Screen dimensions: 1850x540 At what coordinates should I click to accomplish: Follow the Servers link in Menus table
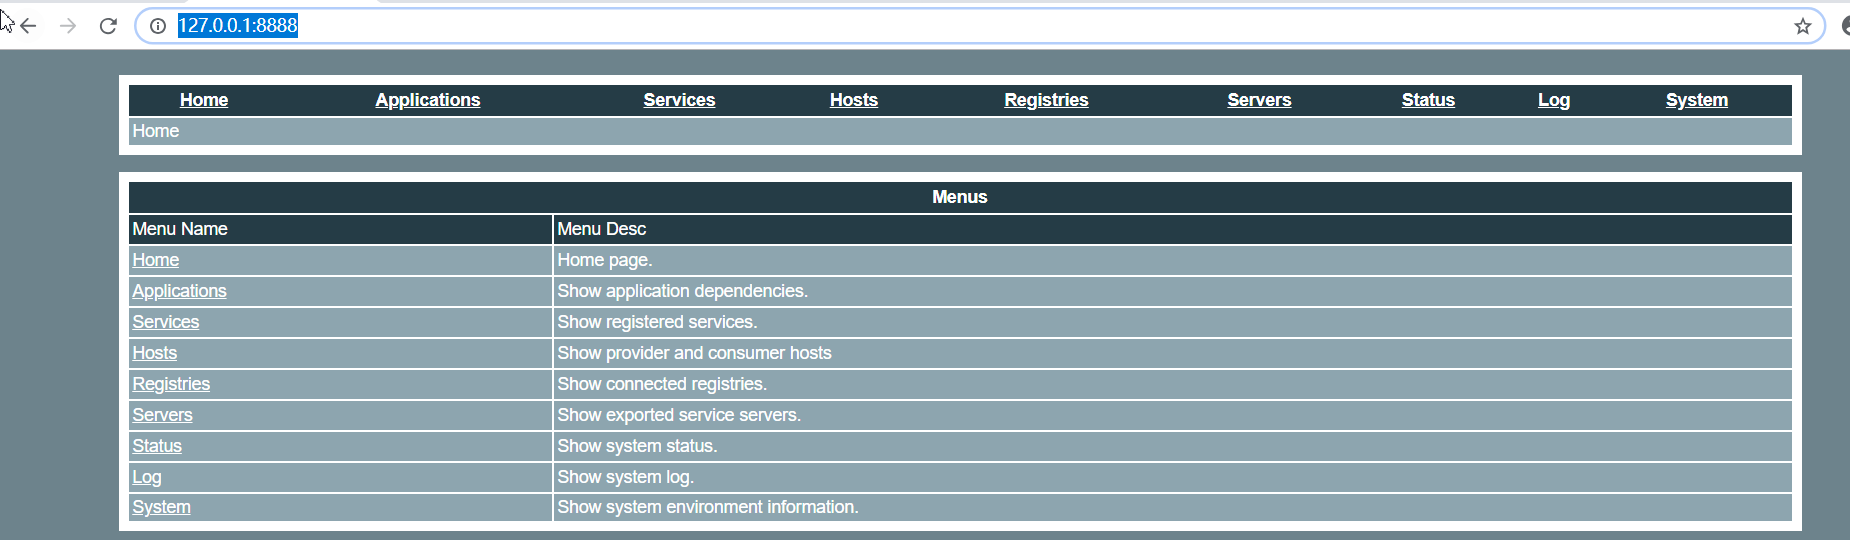162,415
